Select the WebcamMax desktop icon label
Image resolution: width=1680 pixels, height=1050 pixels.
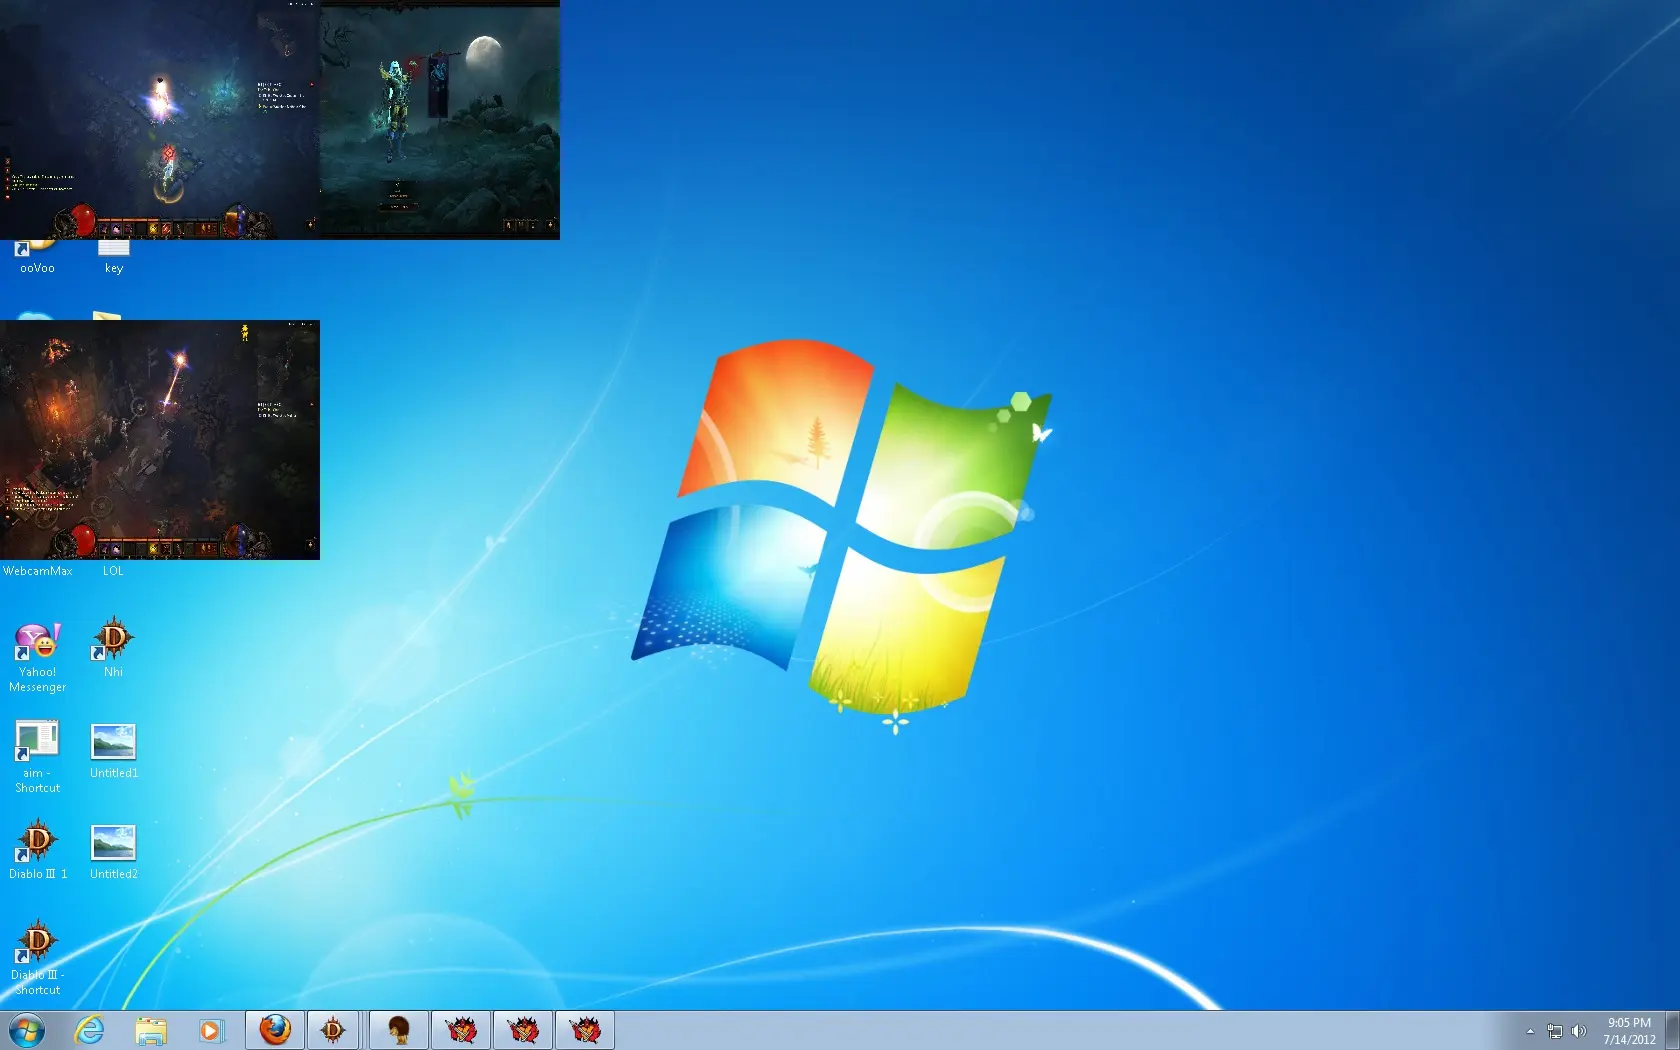point(37,571)
